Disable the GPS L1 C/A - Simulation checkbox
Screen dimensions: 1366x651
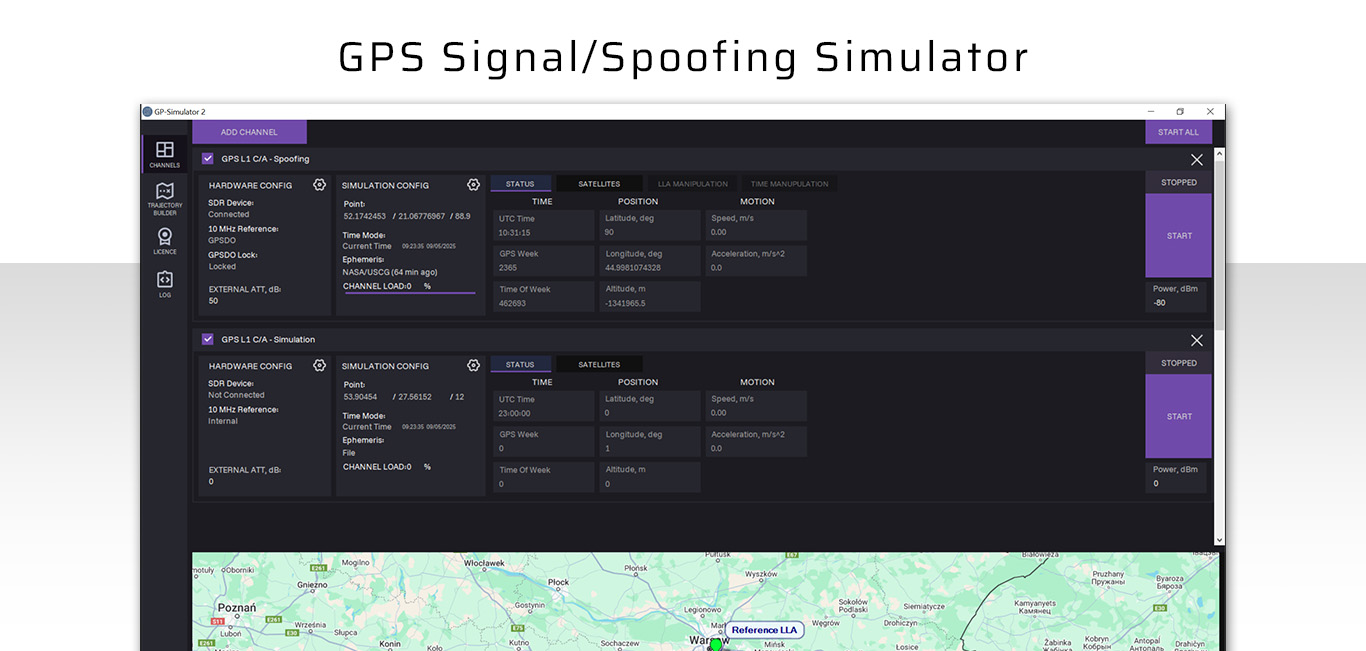pos(207,339)
